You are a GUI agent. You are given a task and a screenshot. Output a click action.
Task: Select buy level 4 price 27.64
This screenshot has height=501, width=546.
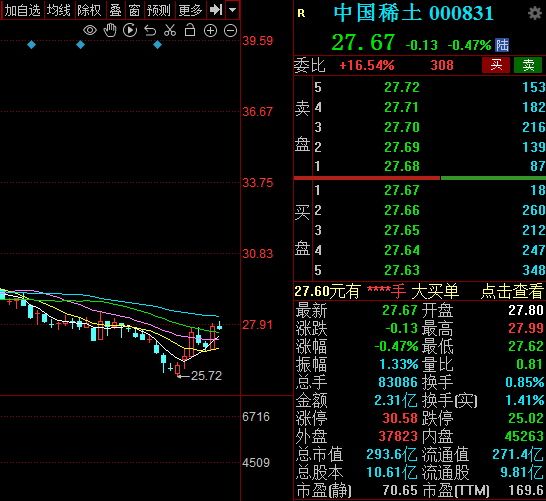402,250
